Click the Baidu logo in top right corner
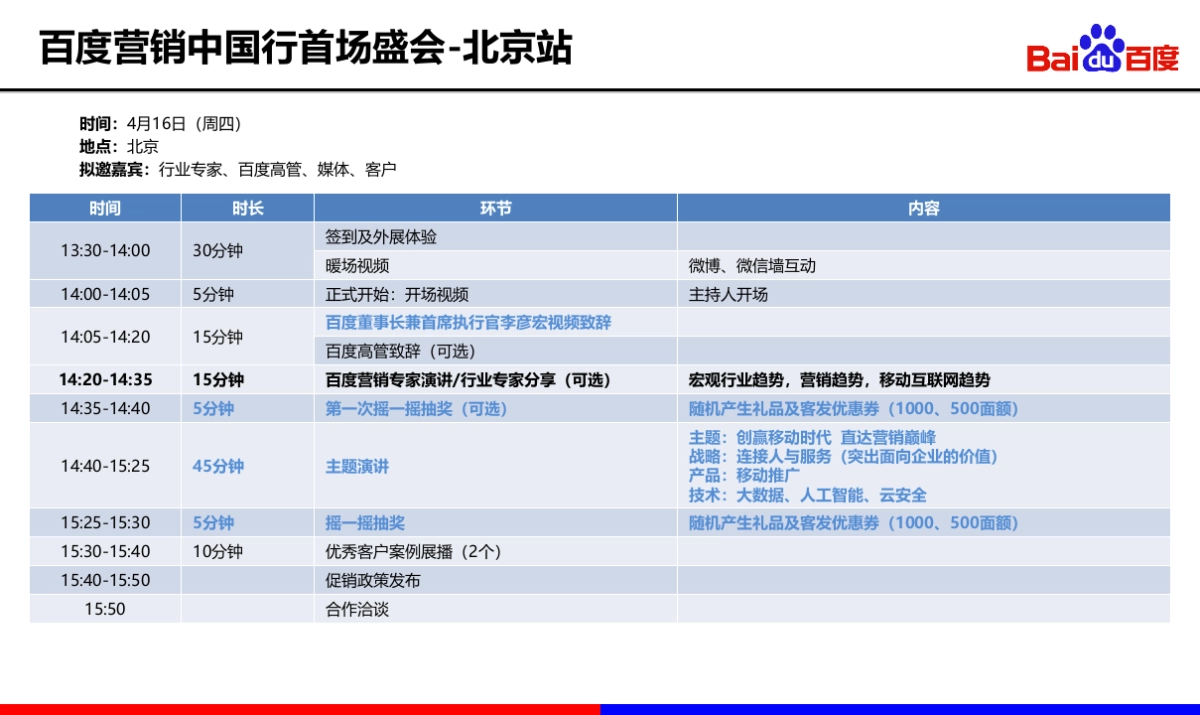This screenshot has height=715, width=1200. pyautogui.click(x=1100, y=53)
